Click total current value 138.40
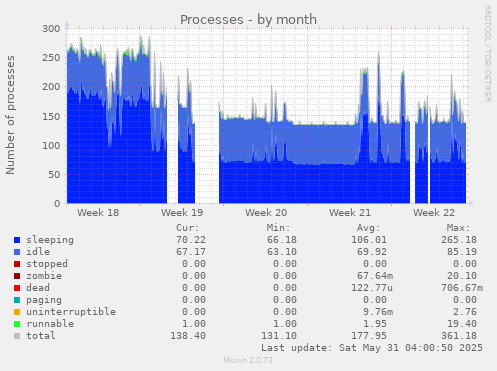Screen dimensions: 497x371 188,336
